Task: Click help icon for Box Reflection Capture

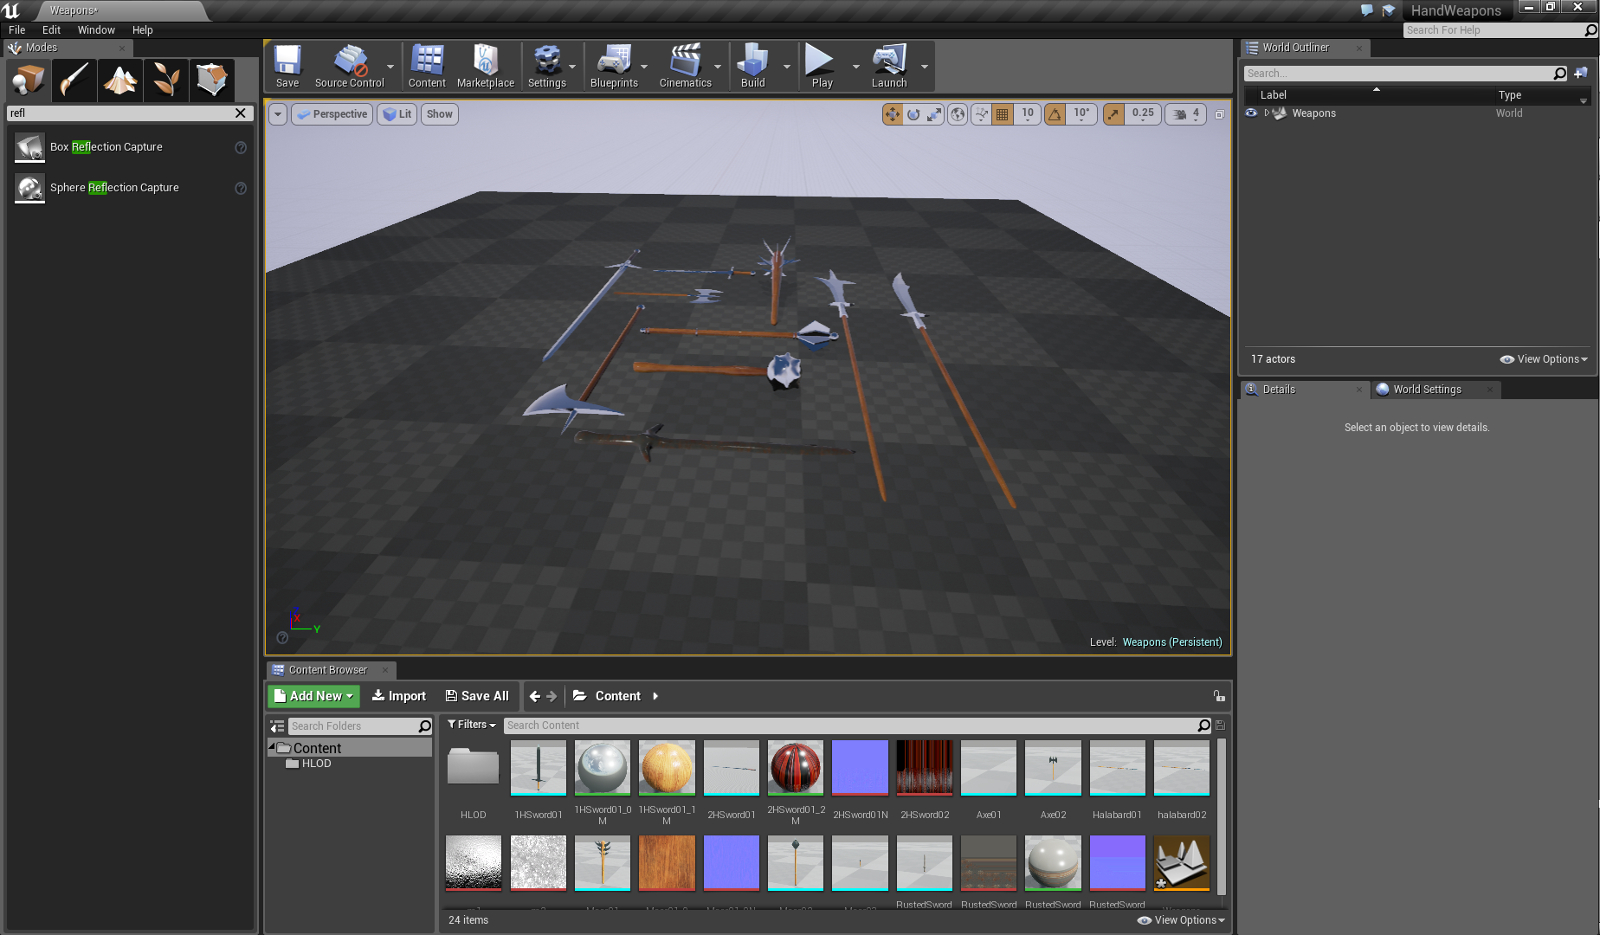Action: point(240,147)
